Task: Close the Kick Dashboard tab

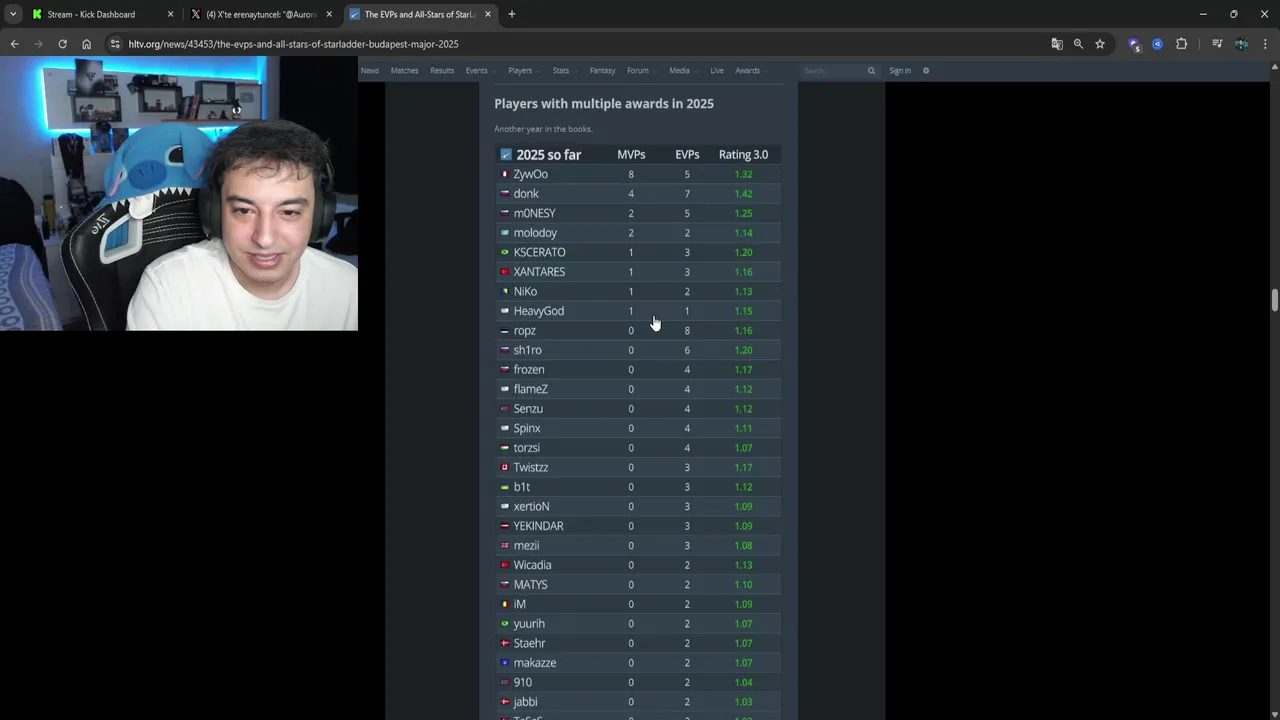Action: click(x=170, y=14)
